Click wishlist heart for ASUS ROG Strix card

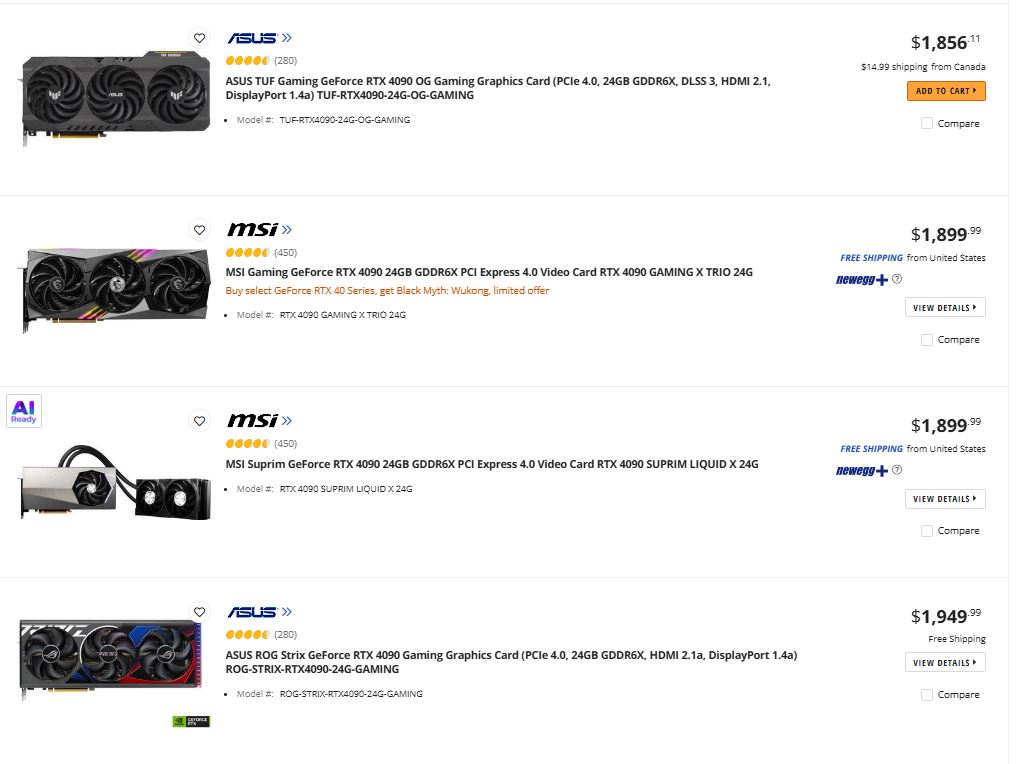199,612
